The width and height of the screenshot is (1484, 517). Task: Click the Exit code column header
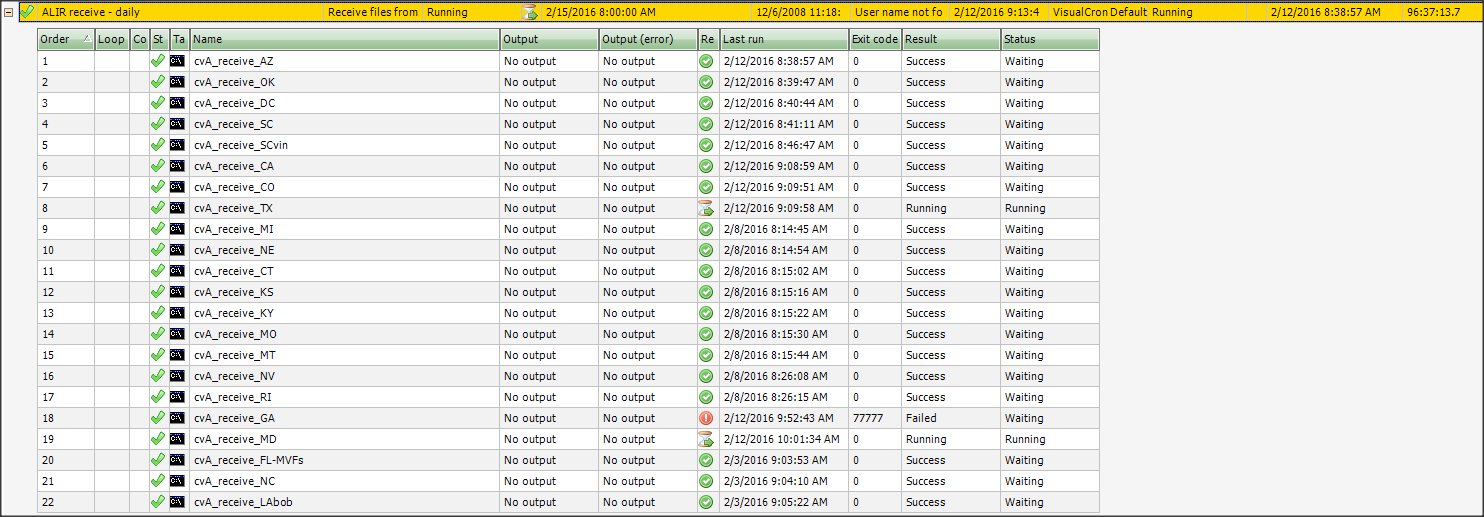pos(874,39)
